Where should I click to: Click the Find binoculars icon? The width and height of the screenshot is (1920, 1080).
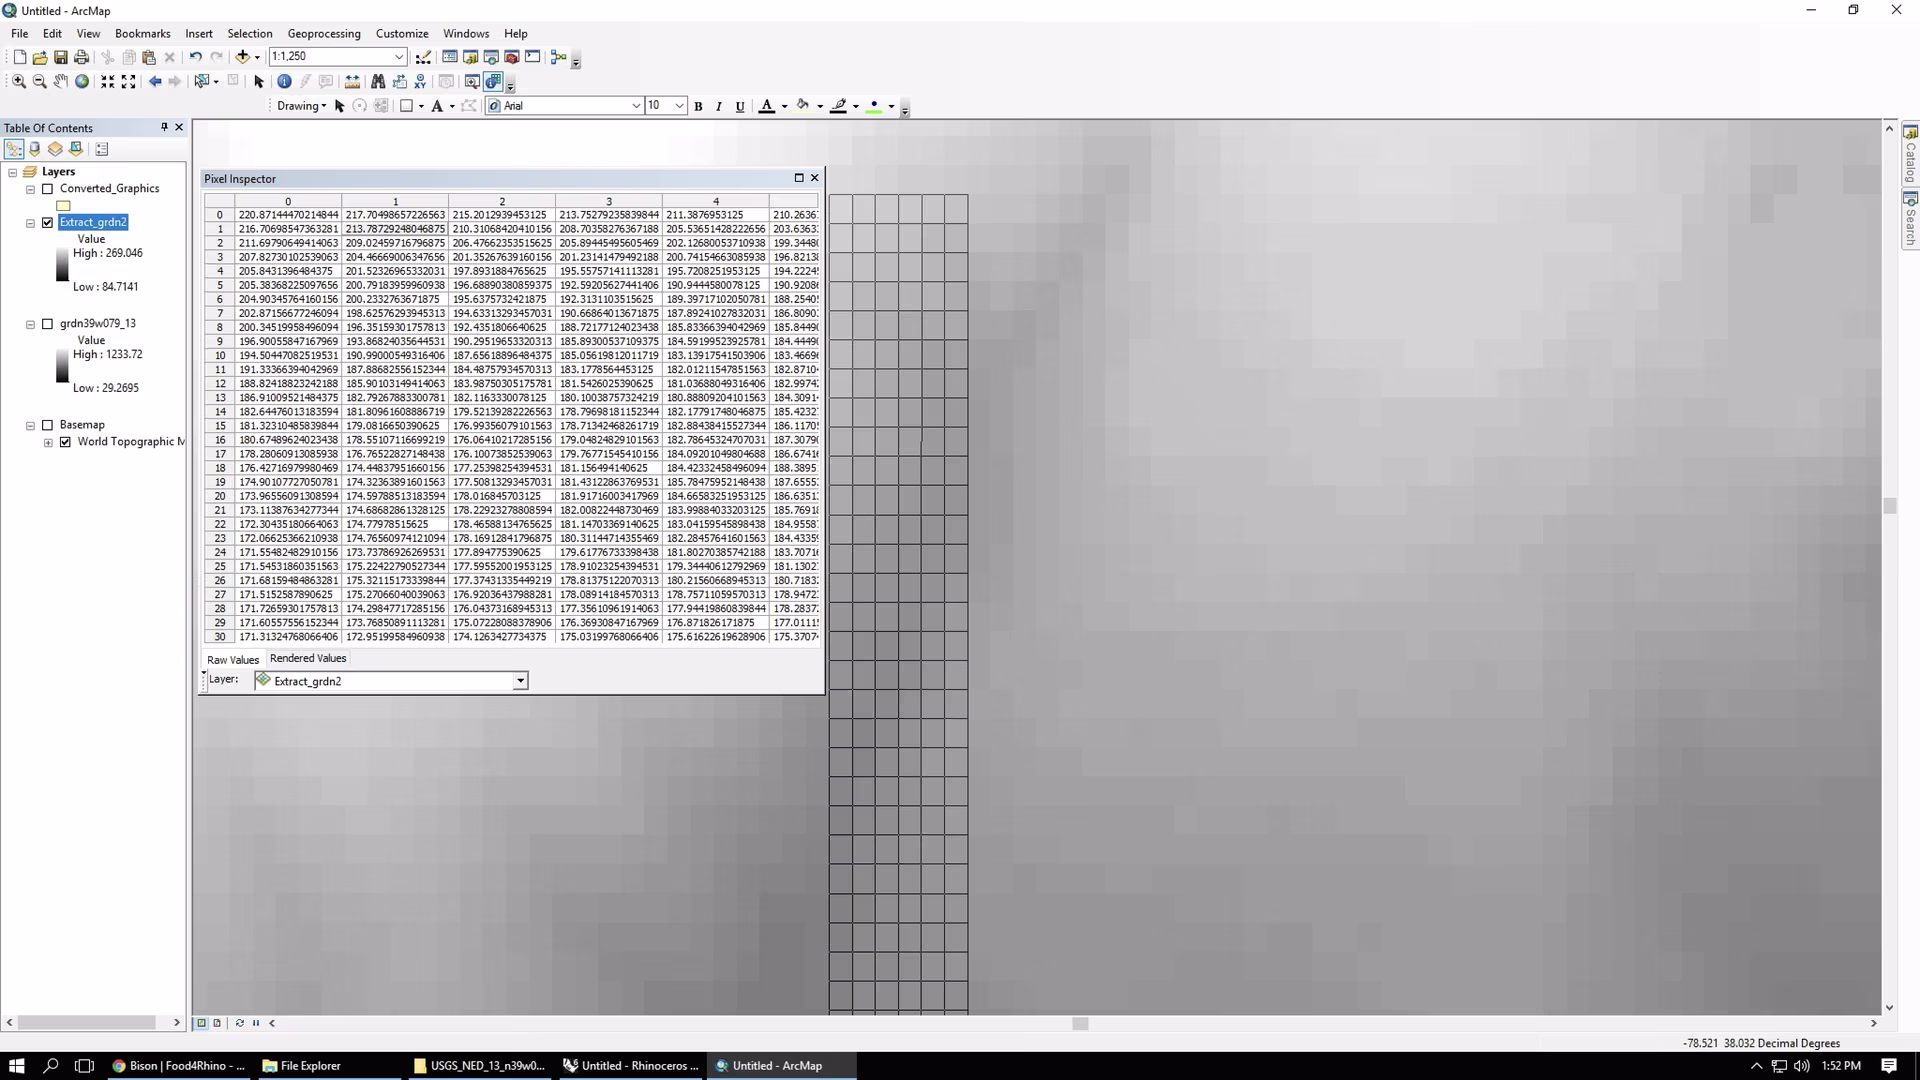pos(378,82)
